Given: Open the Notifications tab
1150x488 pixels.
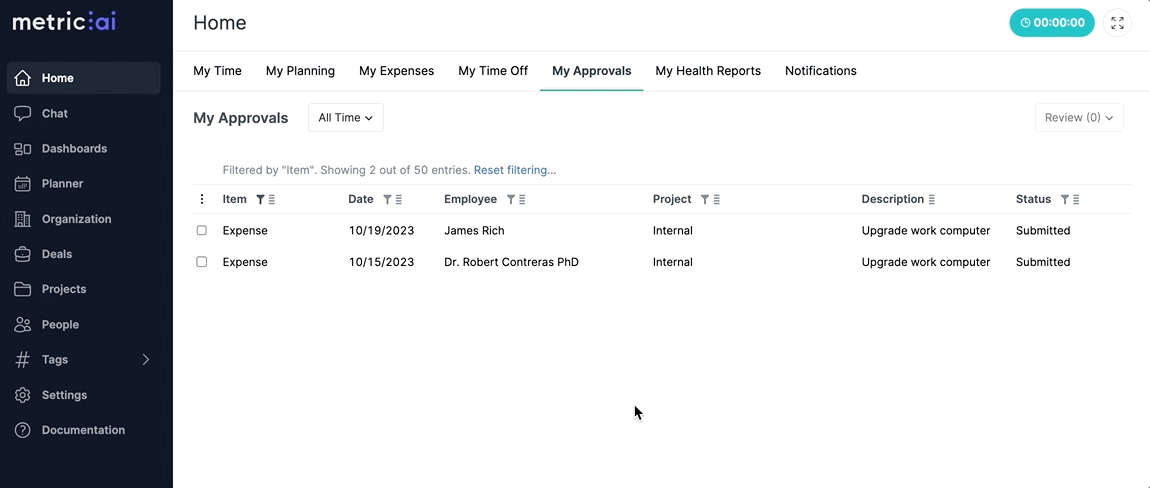Looking at the screenshot, I should [821, 71].
